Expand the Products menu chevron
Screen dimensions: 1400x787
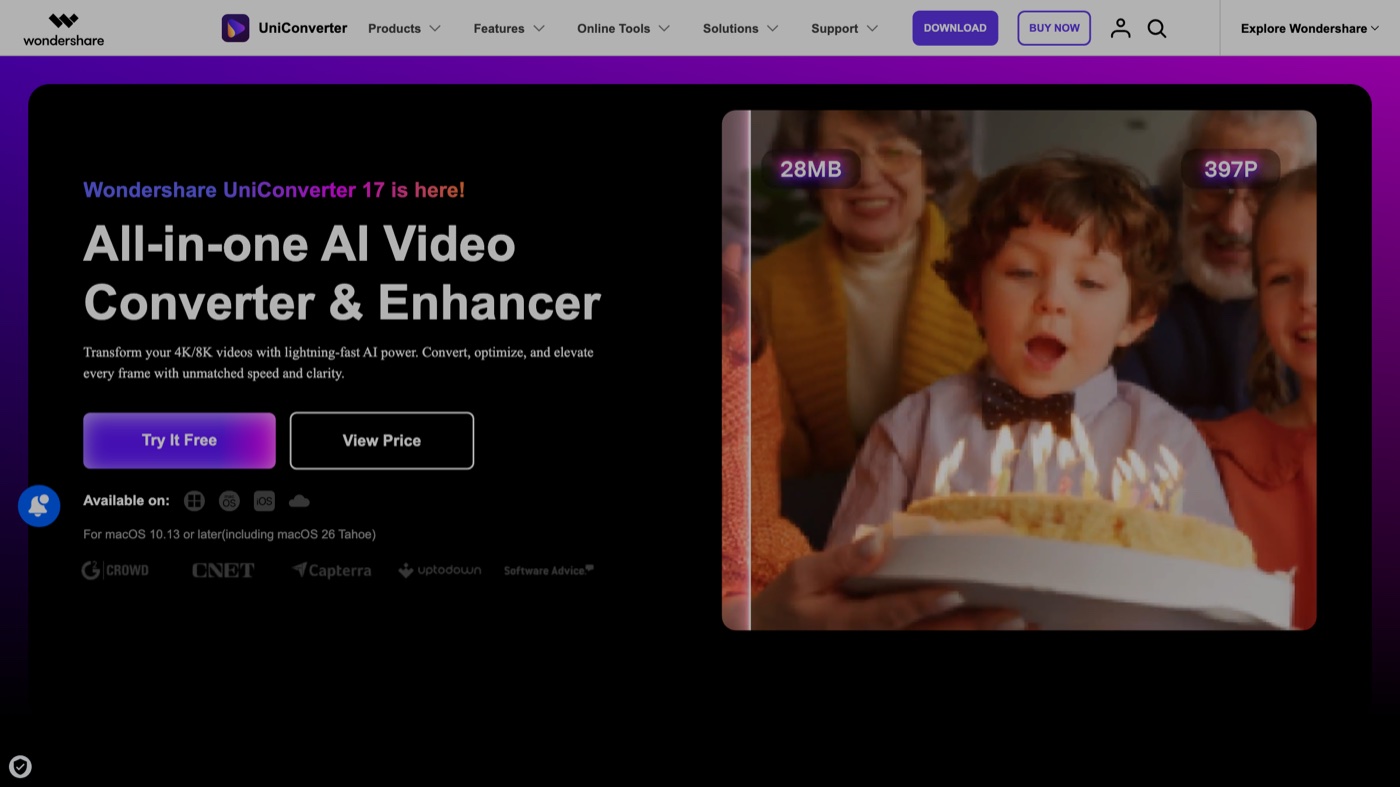click(x=435, y=28)
